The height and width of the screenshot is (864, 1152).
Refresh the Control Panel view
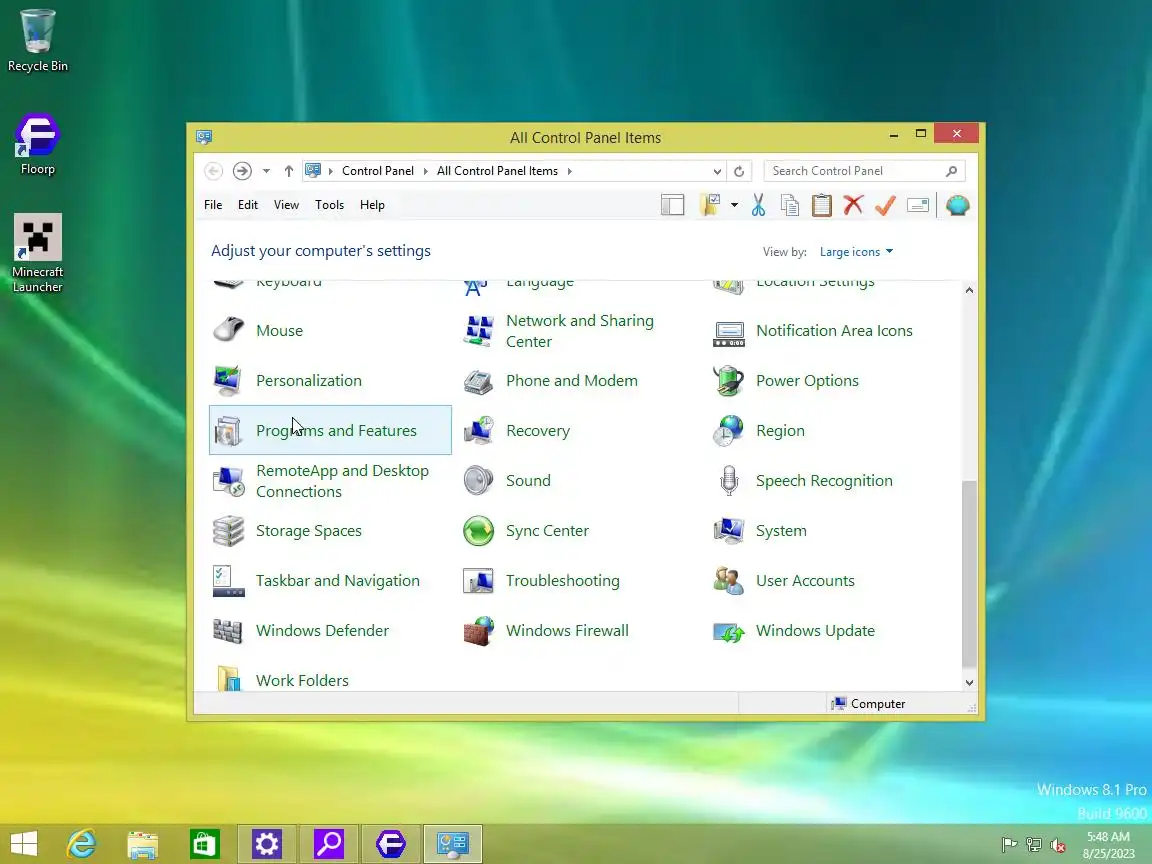tap(739, 171)
